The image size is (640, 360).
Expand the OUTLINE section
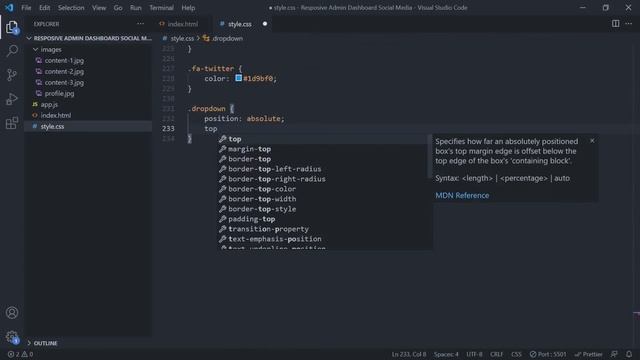coord(45,343)
